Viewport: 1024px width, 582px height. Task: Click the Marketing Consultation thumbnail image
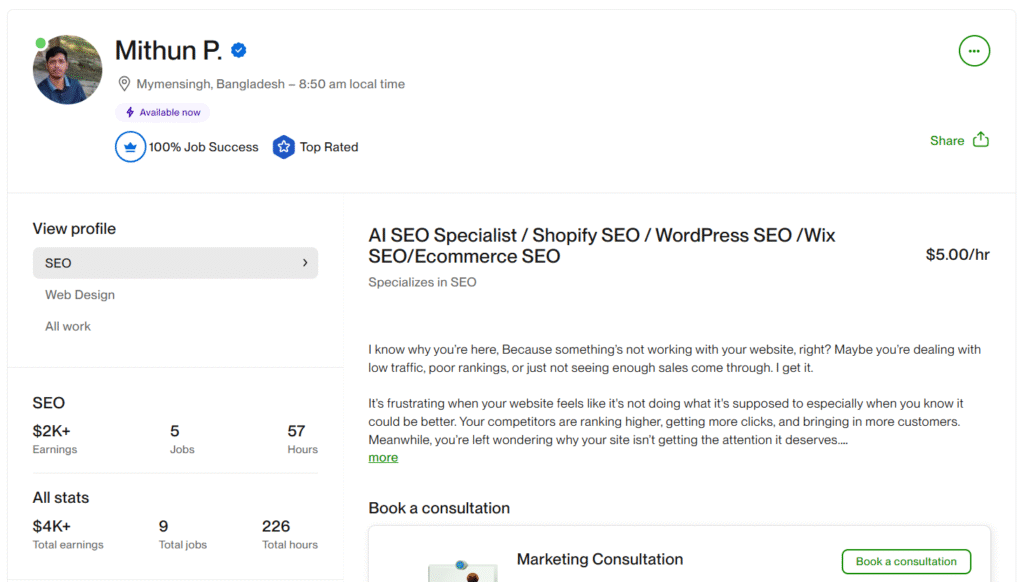(461, 570)
